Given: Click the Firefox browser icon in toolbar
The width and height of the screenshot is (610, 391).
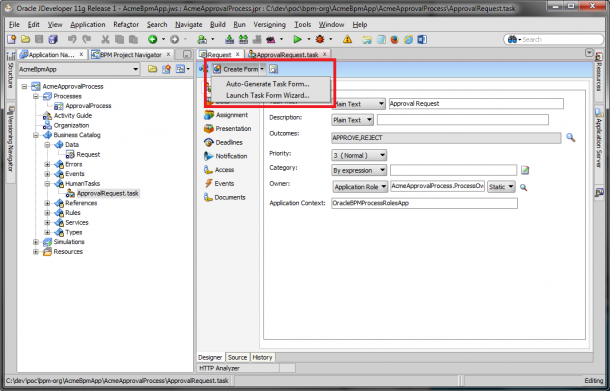Looking at the screenshot, I should point(394,39).
